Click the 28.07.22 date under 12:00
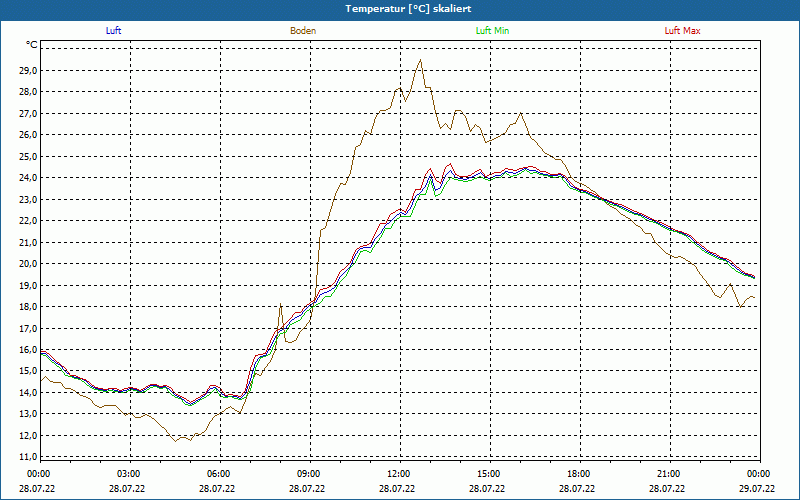 tap(397, 489)
